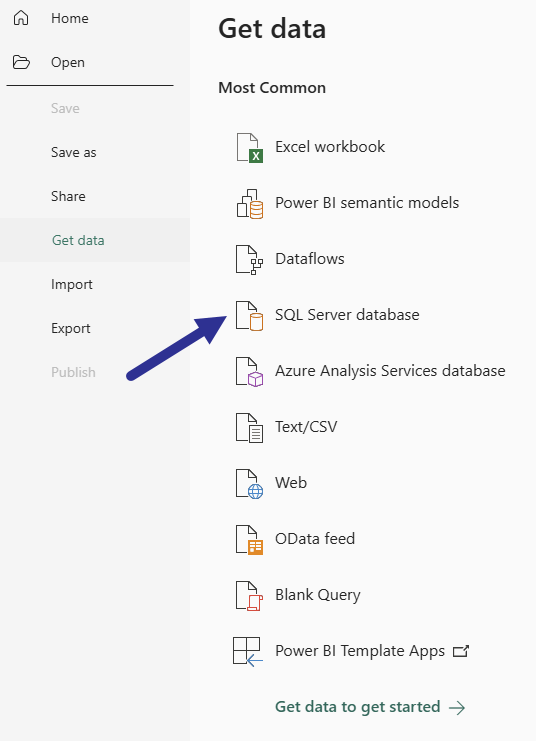Viewport: 536px width, 741px height.
Task: Click the Excel workbook icon
Action: pyautogui.click(x=249, y=147)
